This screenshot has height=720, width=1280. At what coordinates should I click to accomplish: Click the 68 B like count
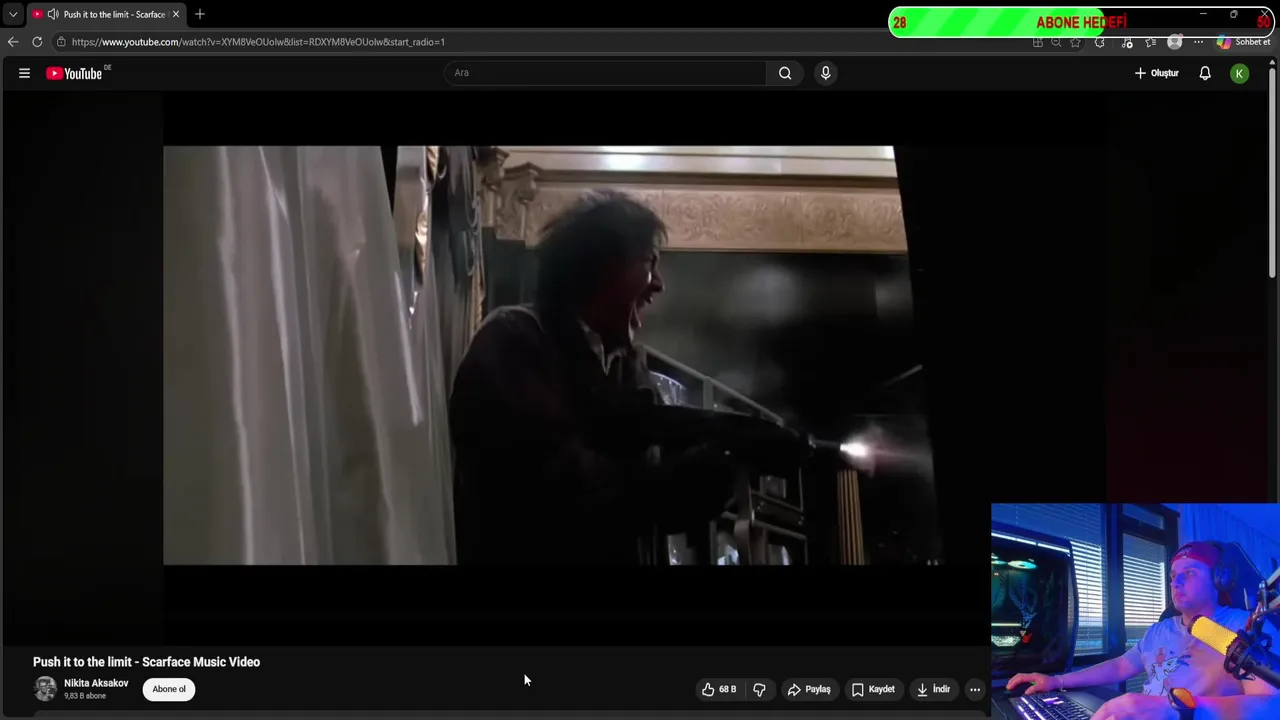point(727,689)
